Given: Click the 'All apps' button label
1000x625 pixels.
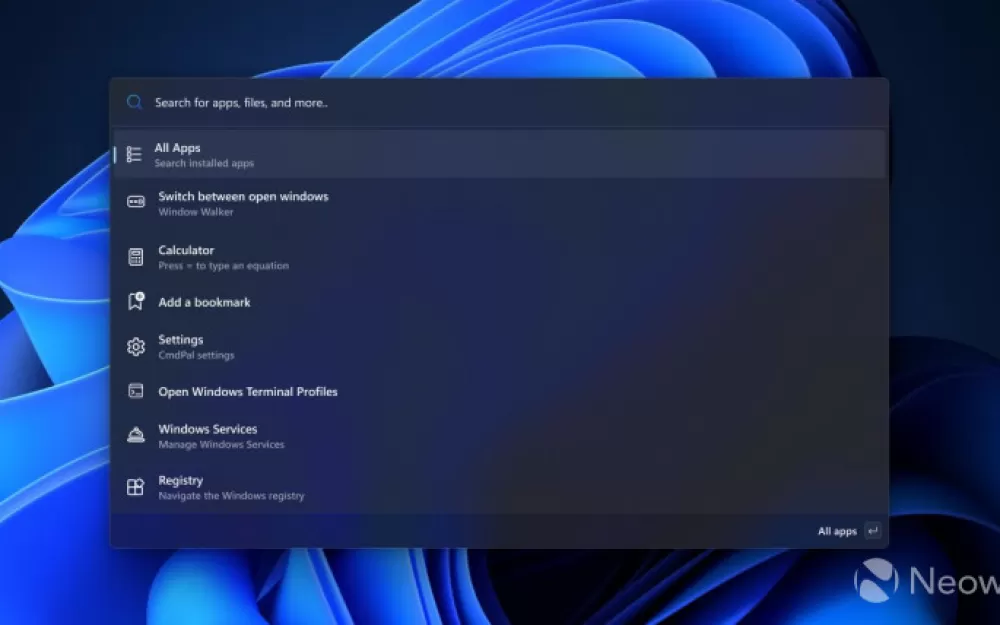Looking at the screenshot, I should coord(837,531).
